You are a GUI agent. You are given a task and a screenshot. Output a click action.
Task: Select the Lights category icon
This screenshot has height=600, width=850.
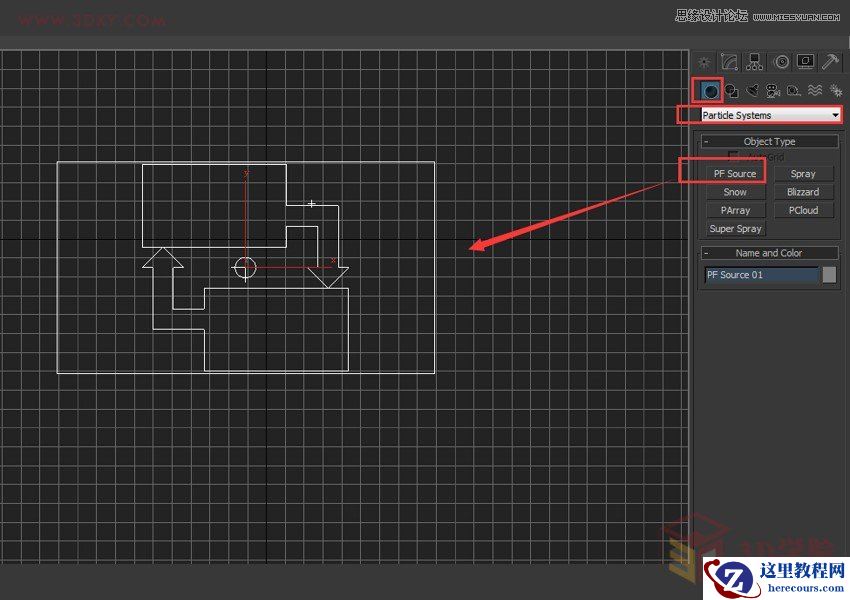[x=752, y=90]
